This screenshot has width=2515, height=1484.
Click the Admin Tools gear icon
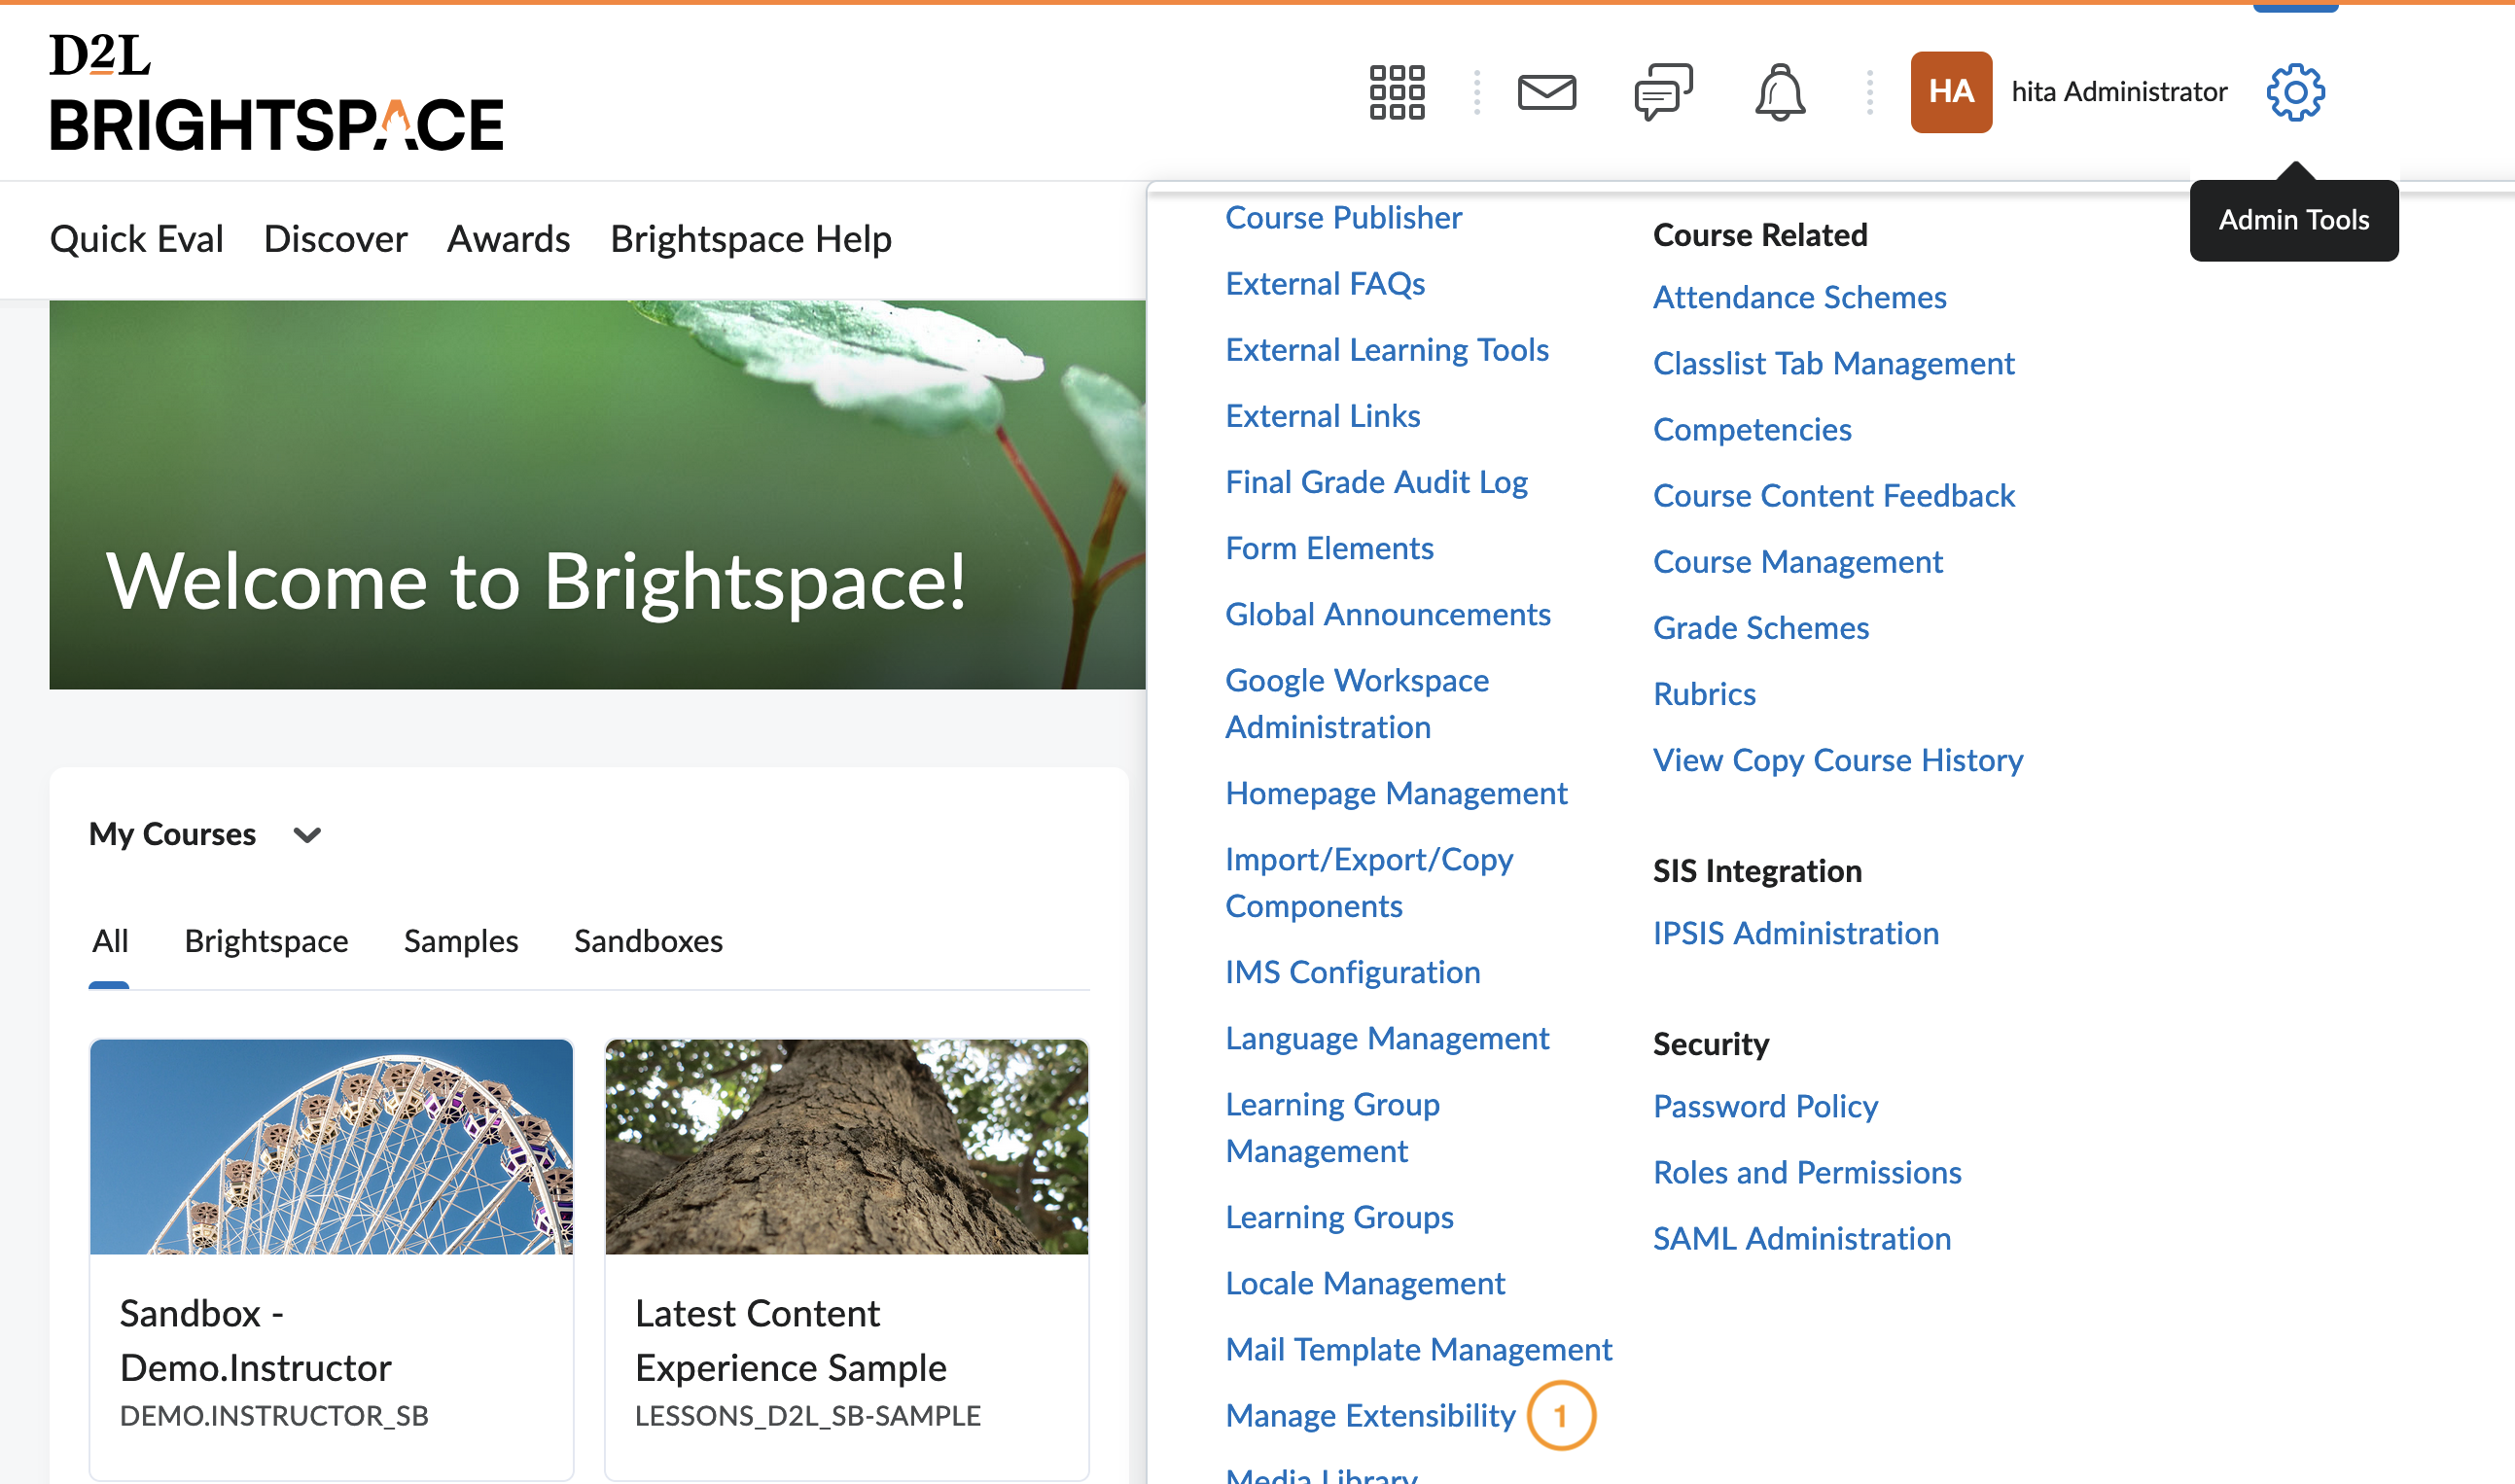(x=2295, y=92)
